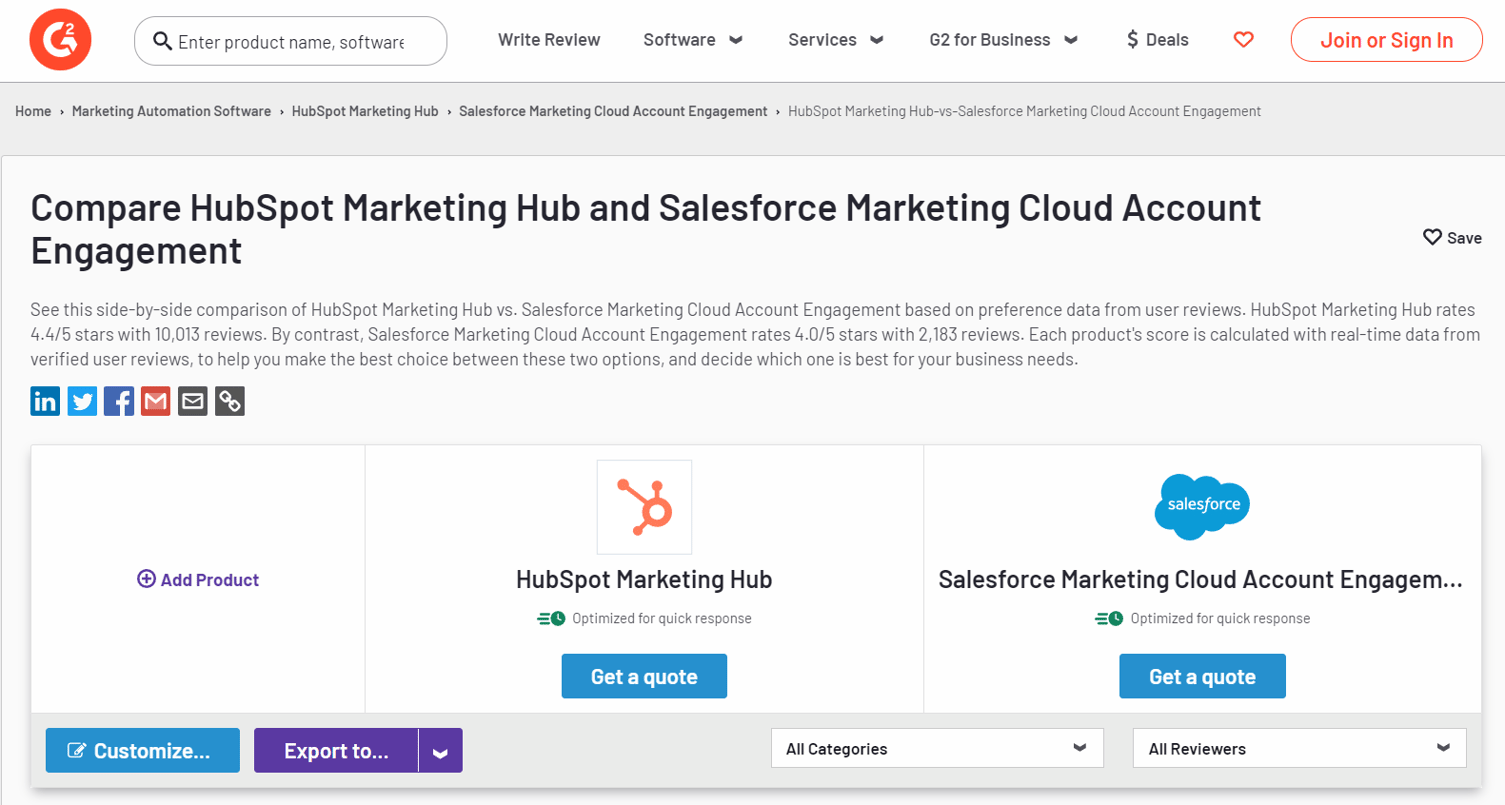Image resolution: width=1505 pixels, height=805 pixels.
Task: Open your favorites via the heart icon
Action: point(1243,39)
